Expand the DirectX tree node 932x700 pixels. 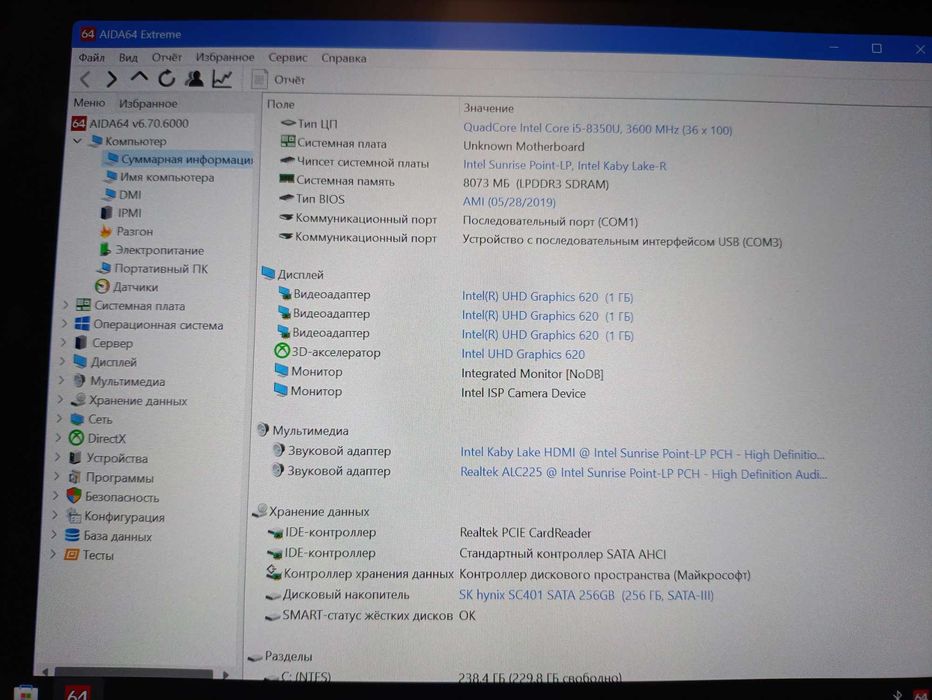coord(58,438)
